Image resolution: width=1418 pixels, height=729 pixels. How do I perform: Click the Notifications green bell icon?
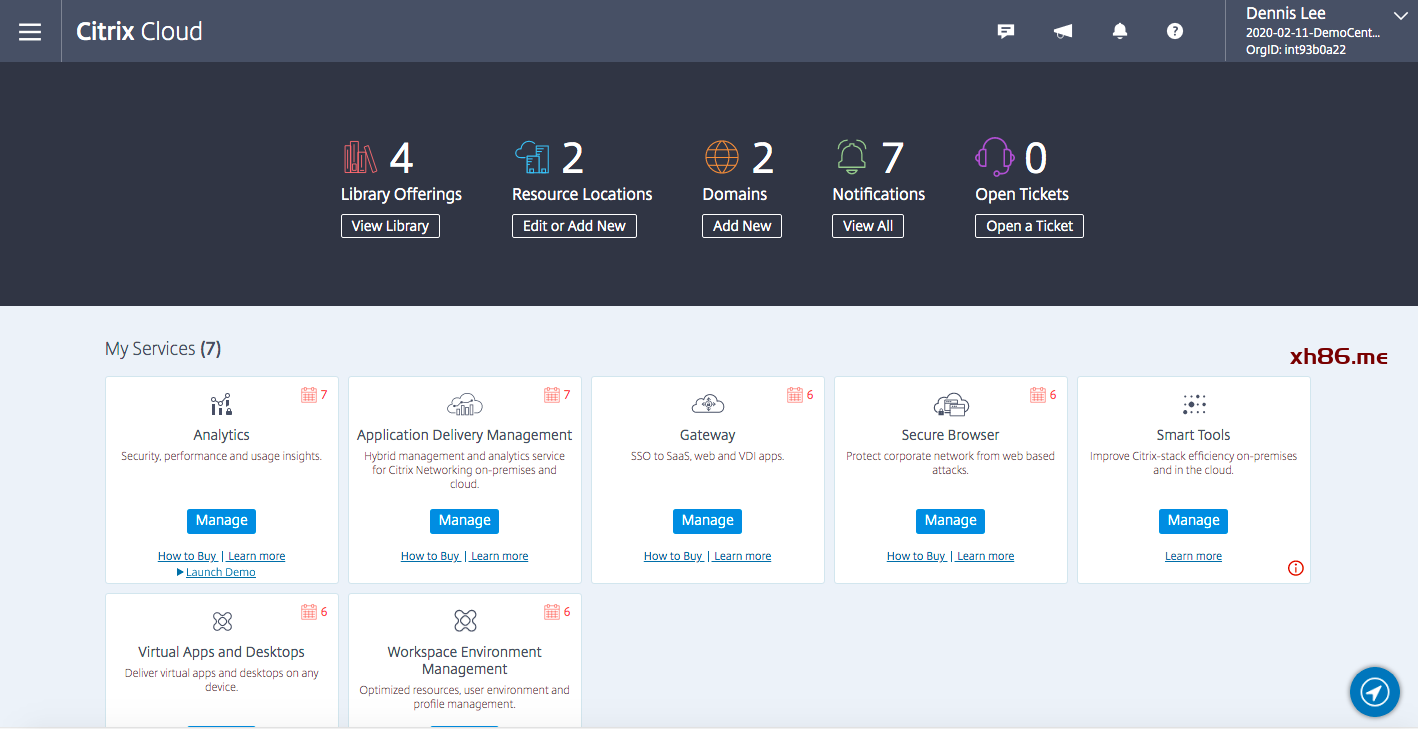pos(852,157)
